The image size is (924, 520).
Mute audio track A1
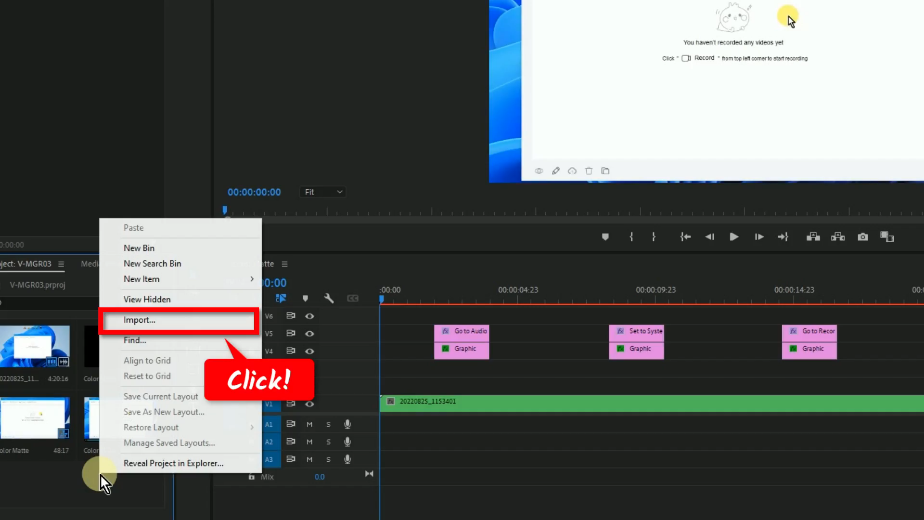tap(309, 424)
